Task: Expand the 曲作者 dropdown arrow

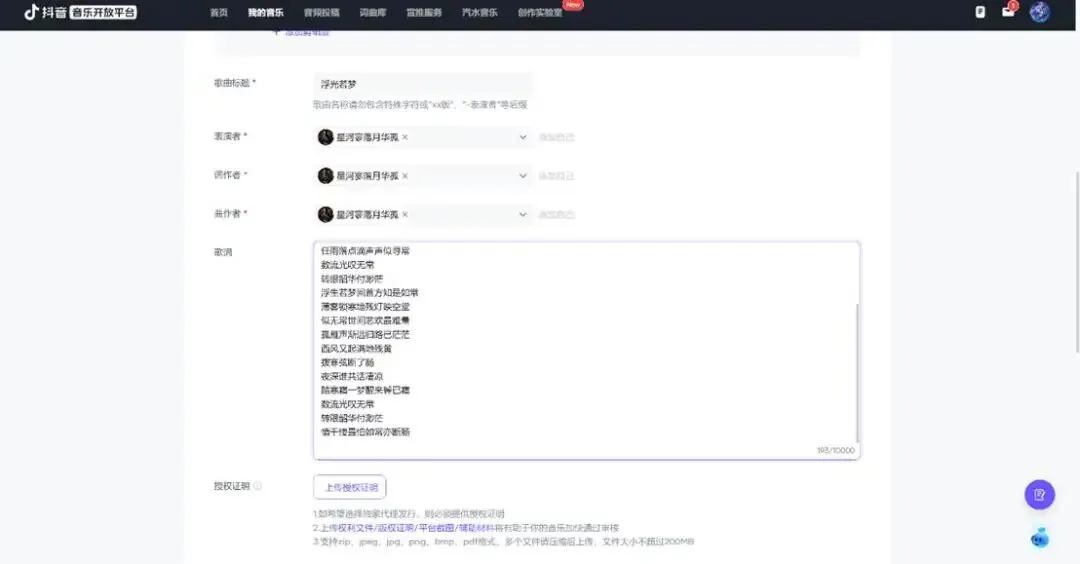Action: click(x=523, y=214)
